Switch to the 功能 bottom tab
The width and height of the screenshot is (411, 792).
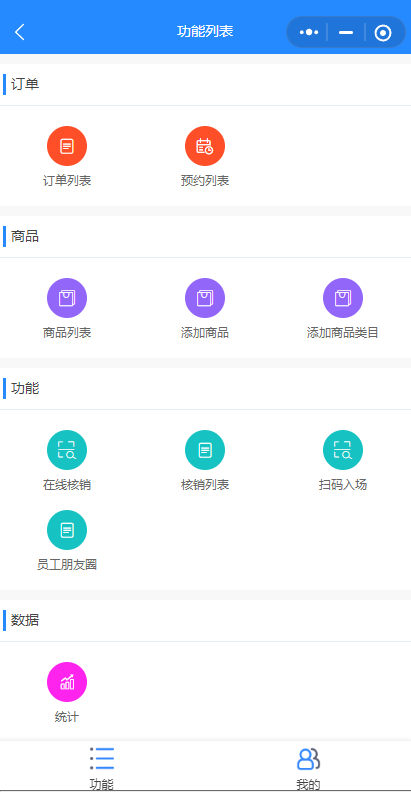101,768
